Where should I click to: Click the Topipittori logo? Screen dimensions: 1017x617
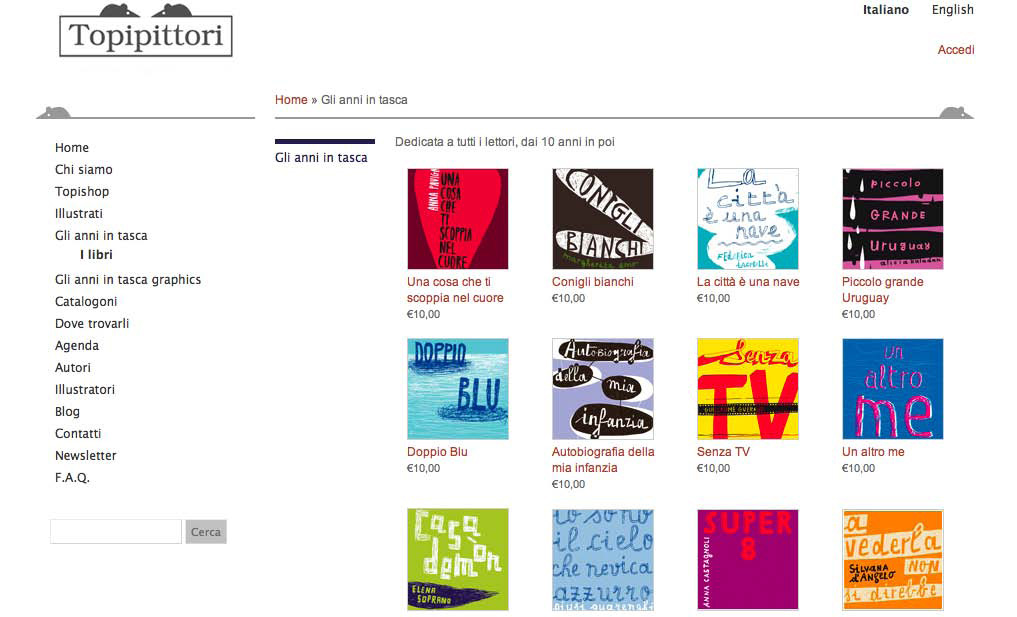[146, 30]
